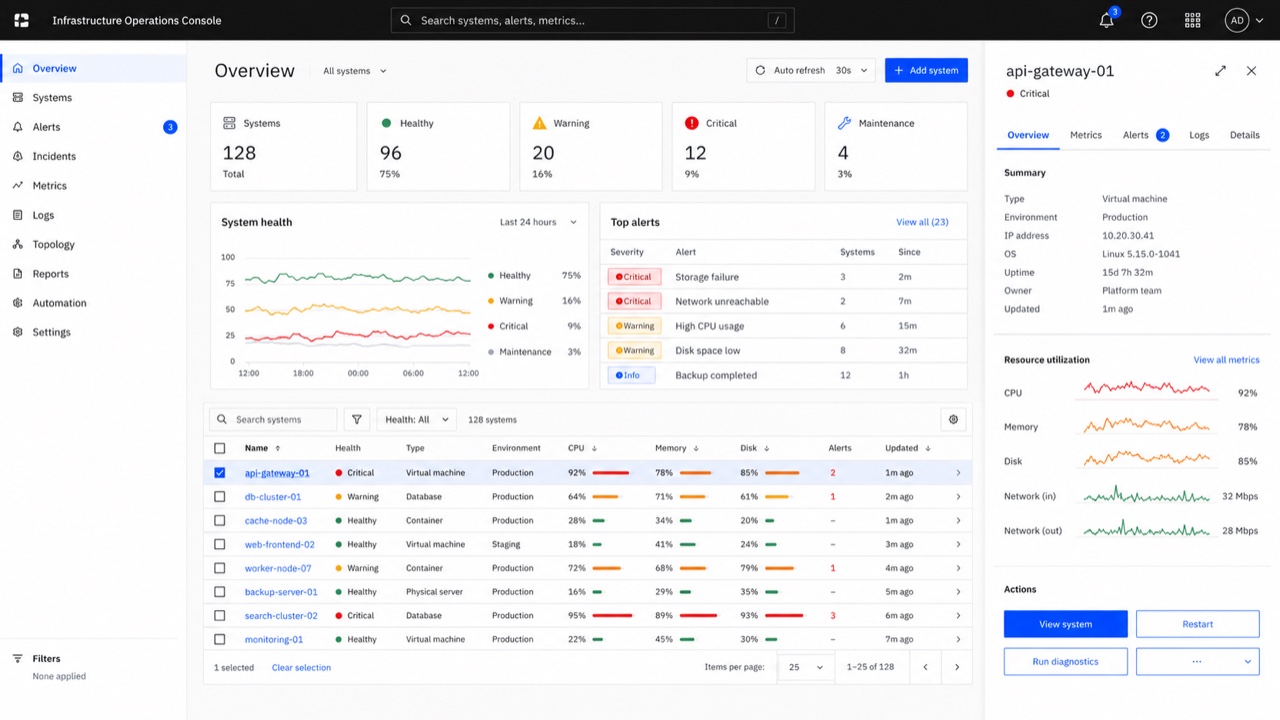
Task: Go to the previous page arrow
Action: 925,667
